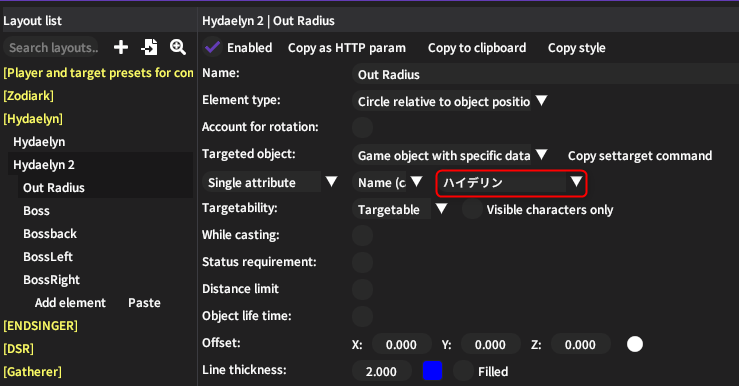Viewport: 739px width, 386px height.
Task: Select the BossLeft element
Action: [48, 257]
